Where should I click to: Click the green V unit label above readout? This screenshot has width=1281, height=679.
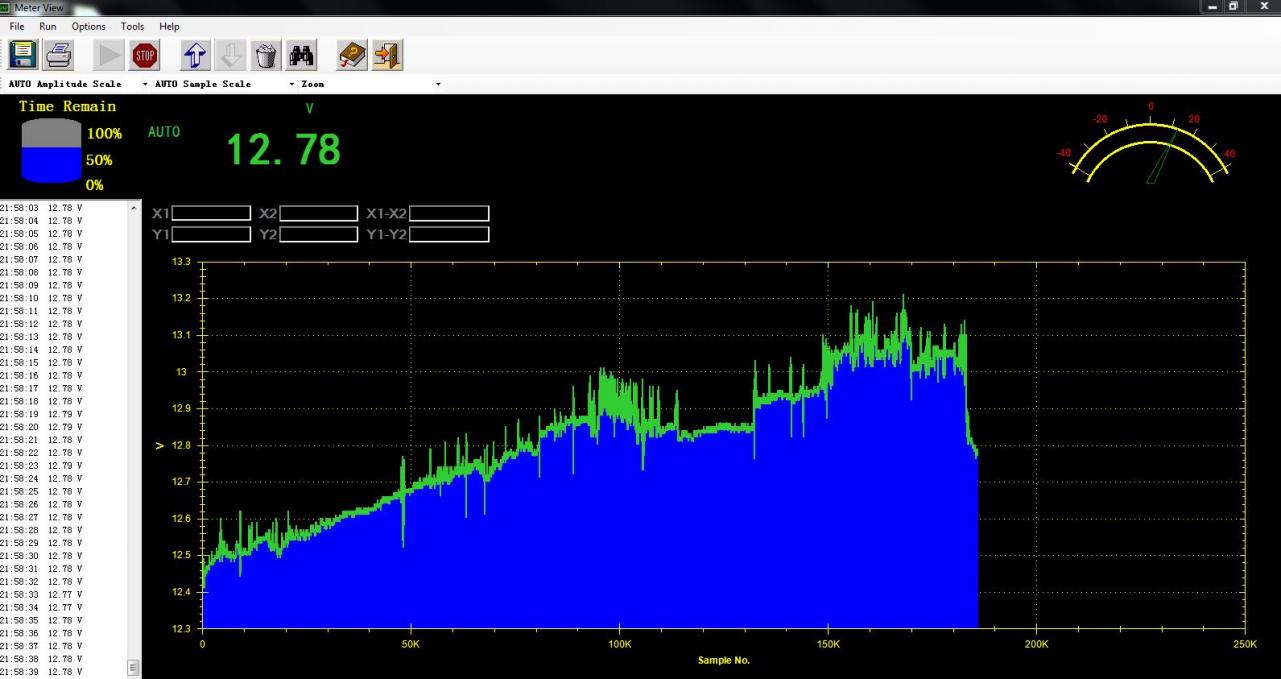point(310,108)
